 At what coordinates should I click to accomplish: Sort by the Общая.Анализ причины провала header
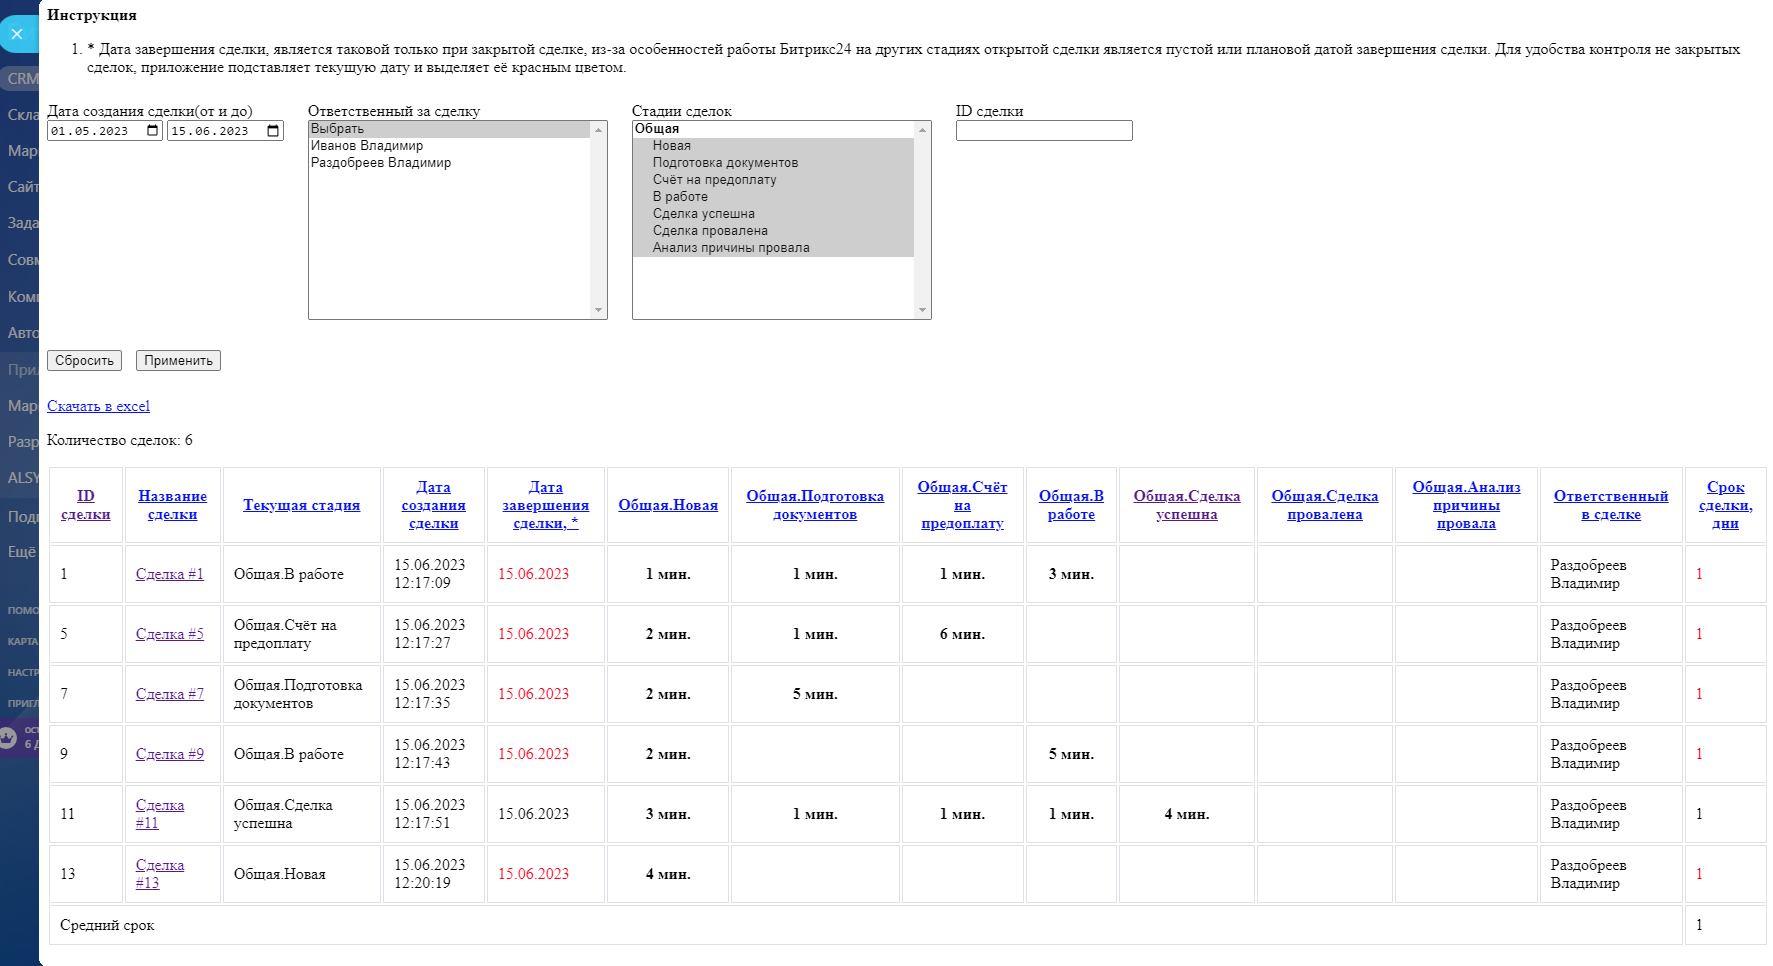click(1466, 505)
